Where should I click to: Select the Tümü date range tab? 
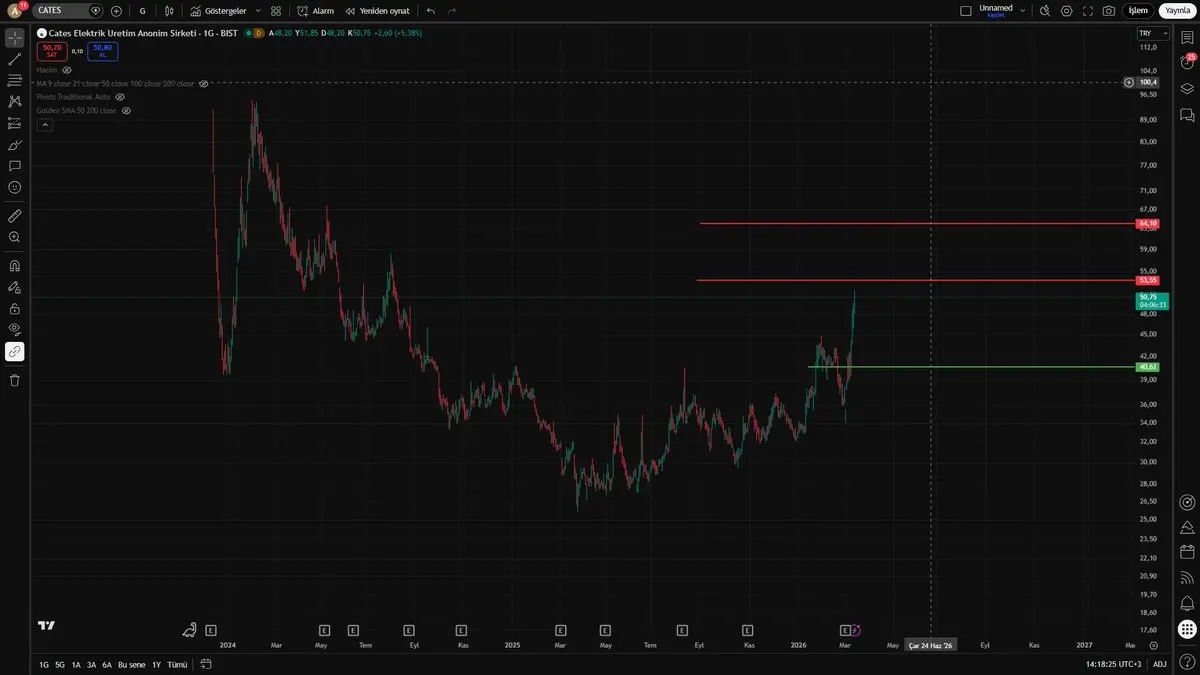(x=177, y=664)
